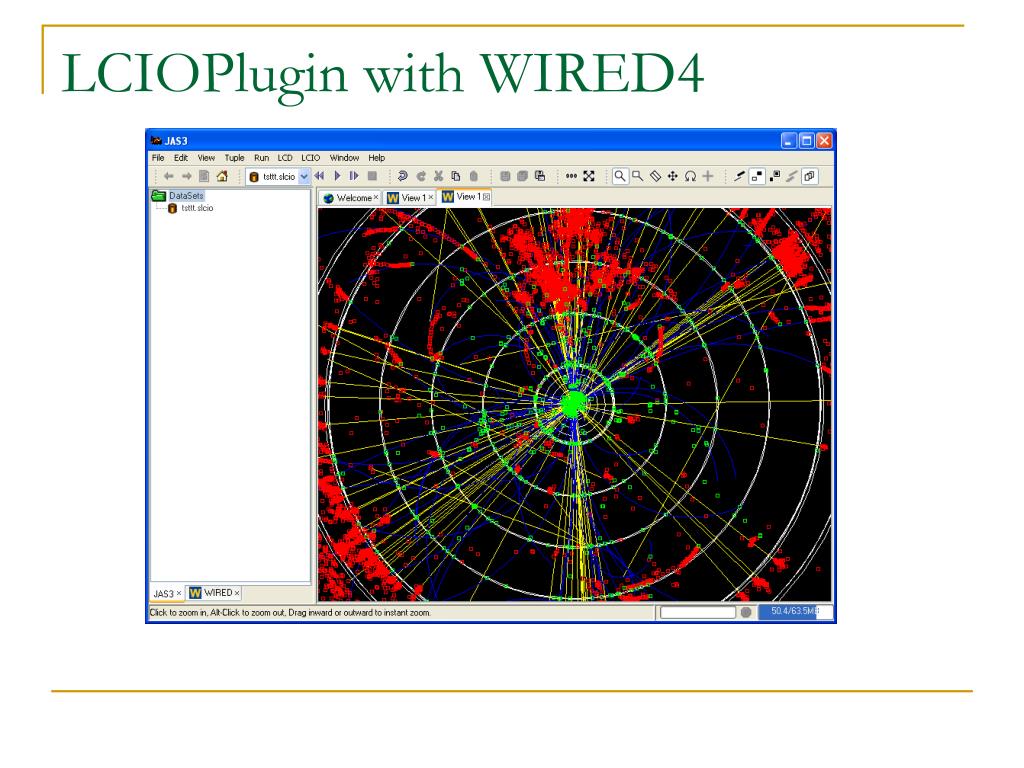The width and height of the screenshot is (1024, 768).
Task: Click the cut scissors icon
Action: click(438, 176)
